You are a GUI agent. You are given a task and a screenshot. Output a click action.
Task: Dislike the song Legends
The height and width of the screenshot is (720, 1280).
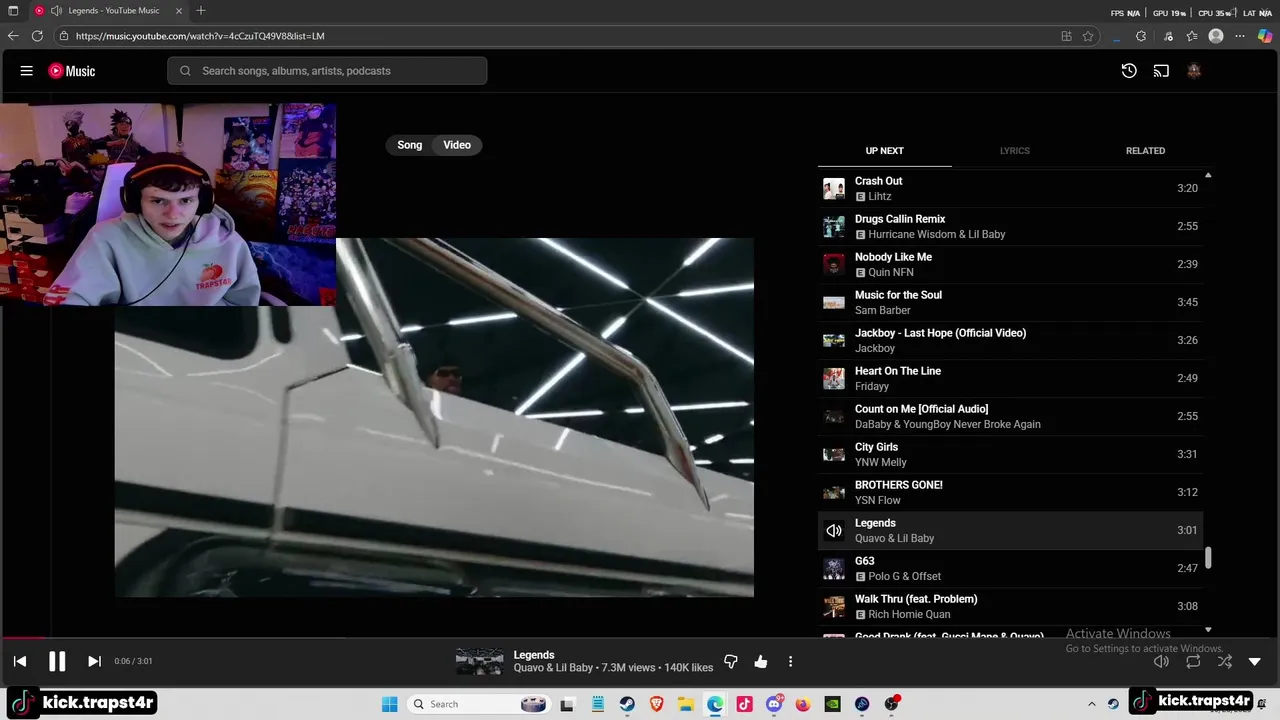tap(731, 661)
